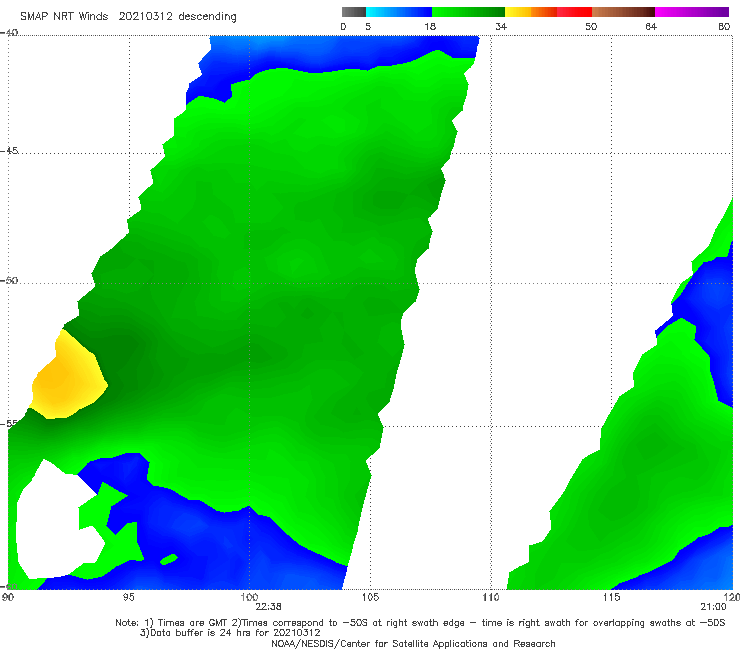Click the color bar label '34'
This screenshot has width=740, height=650.
click(501, 26)
